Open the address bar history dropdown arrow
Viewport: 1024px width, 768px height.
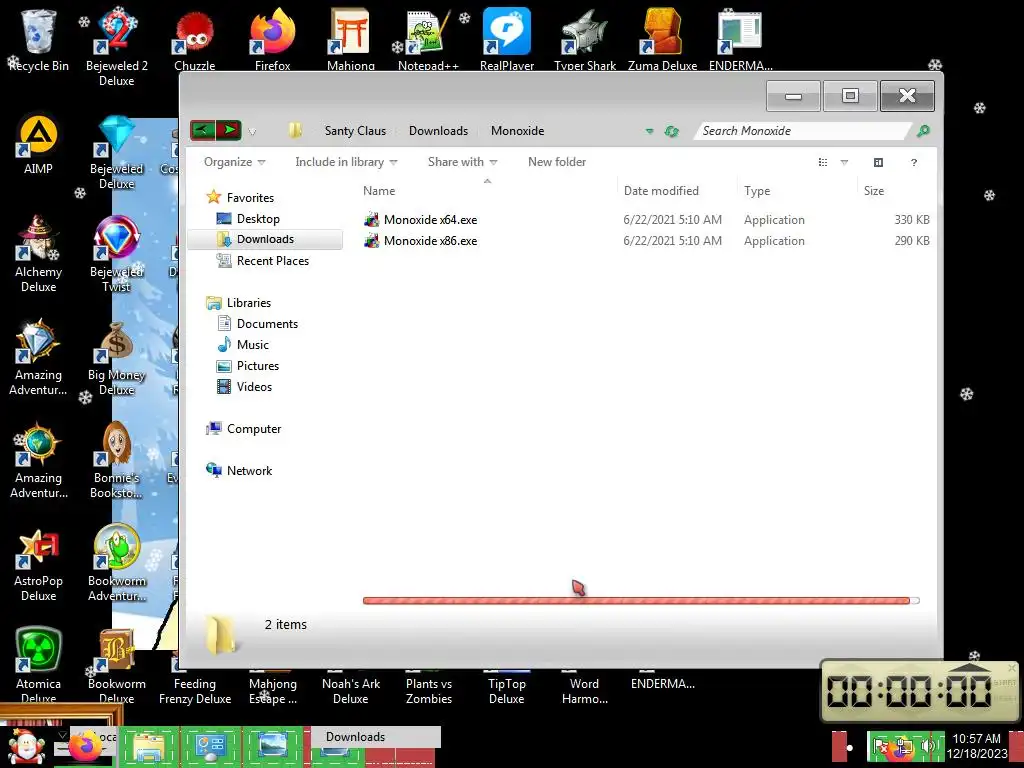click(x=649, y=131)
